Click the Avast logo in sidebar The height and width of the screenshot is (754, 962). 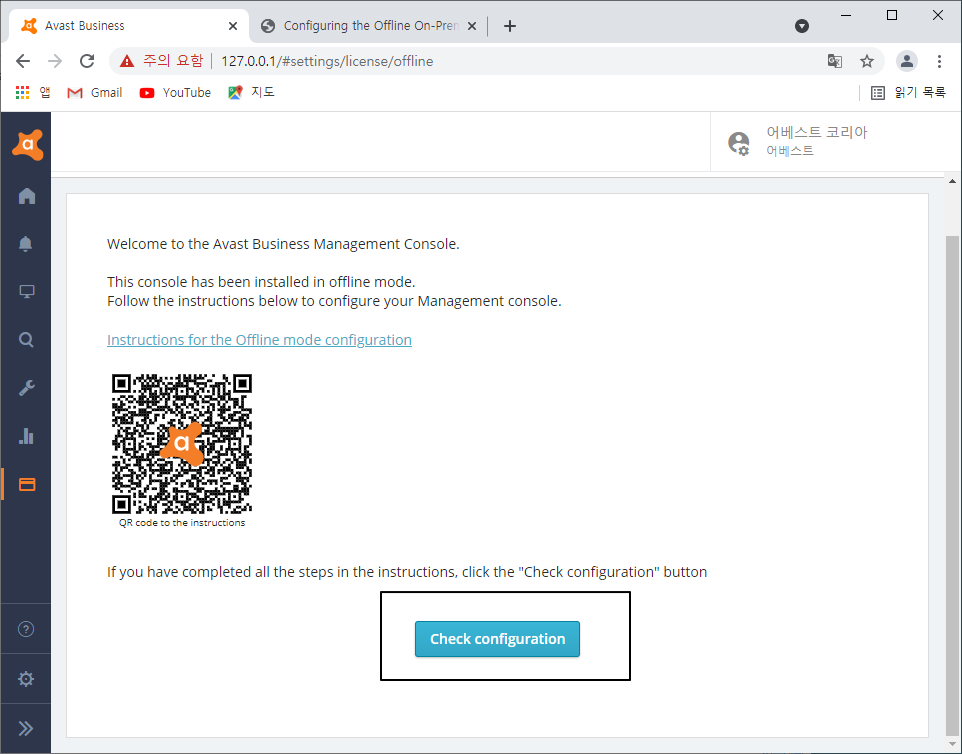point(28,145)
